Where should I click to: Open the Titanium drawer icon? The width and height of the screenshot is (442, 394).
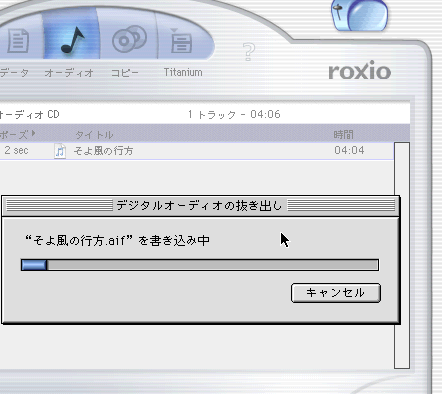[x=181, y=41]
